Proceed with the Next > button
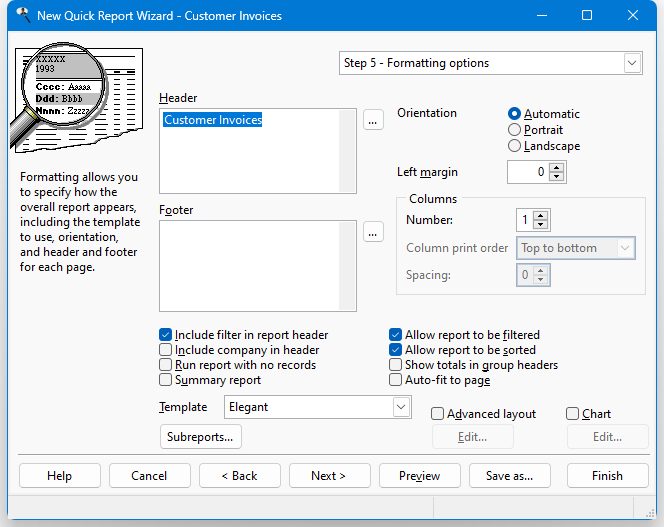This screenshot has width=664, height=527. coord(329,476)
